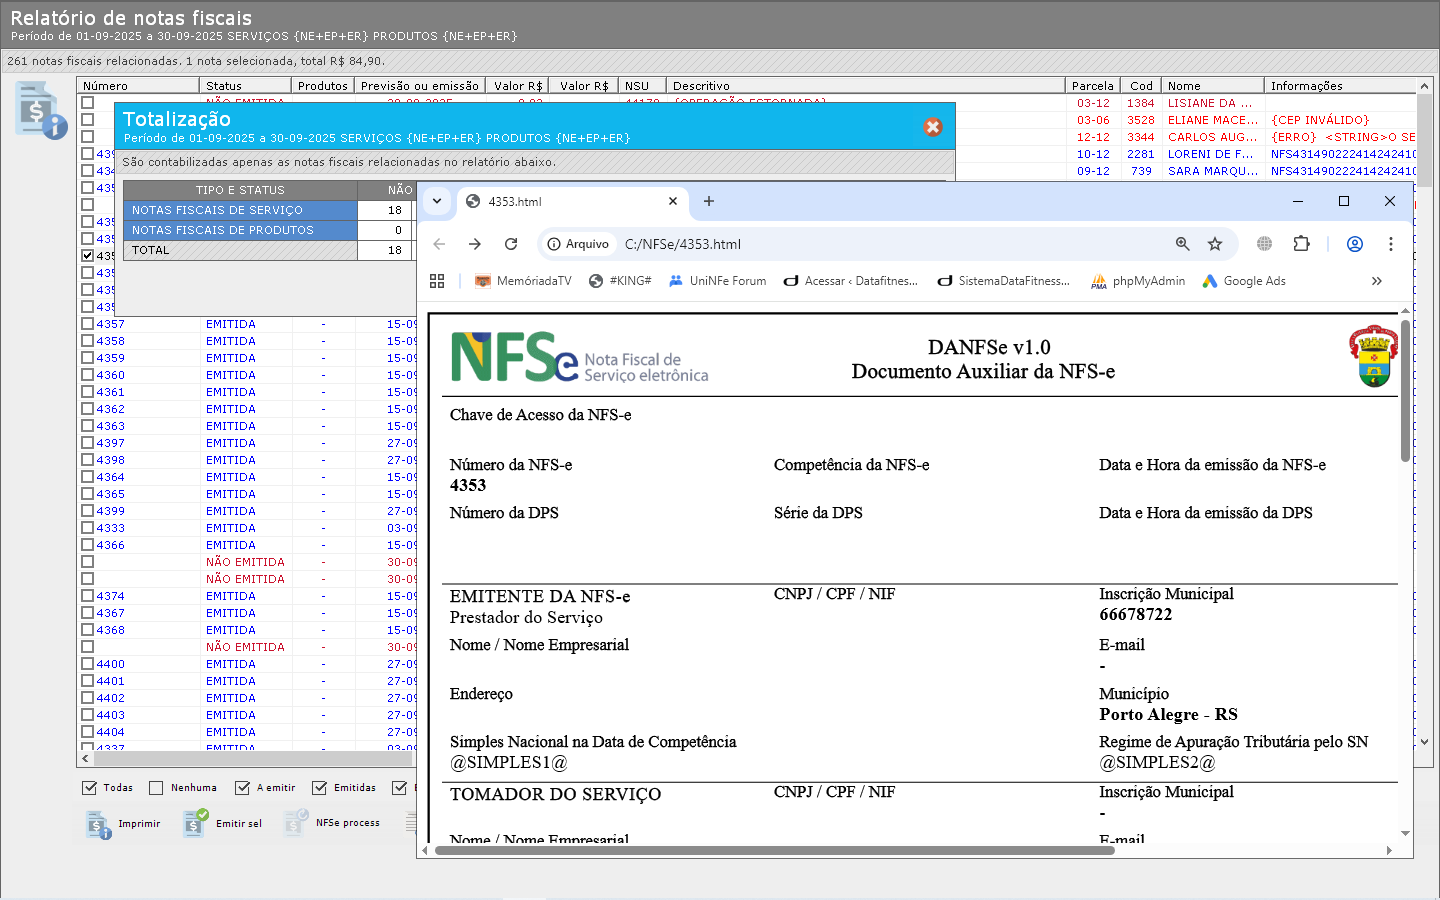Reload the 4353.html page in browser
This screenshot has height=900, width=1440.
click(511, 244)
